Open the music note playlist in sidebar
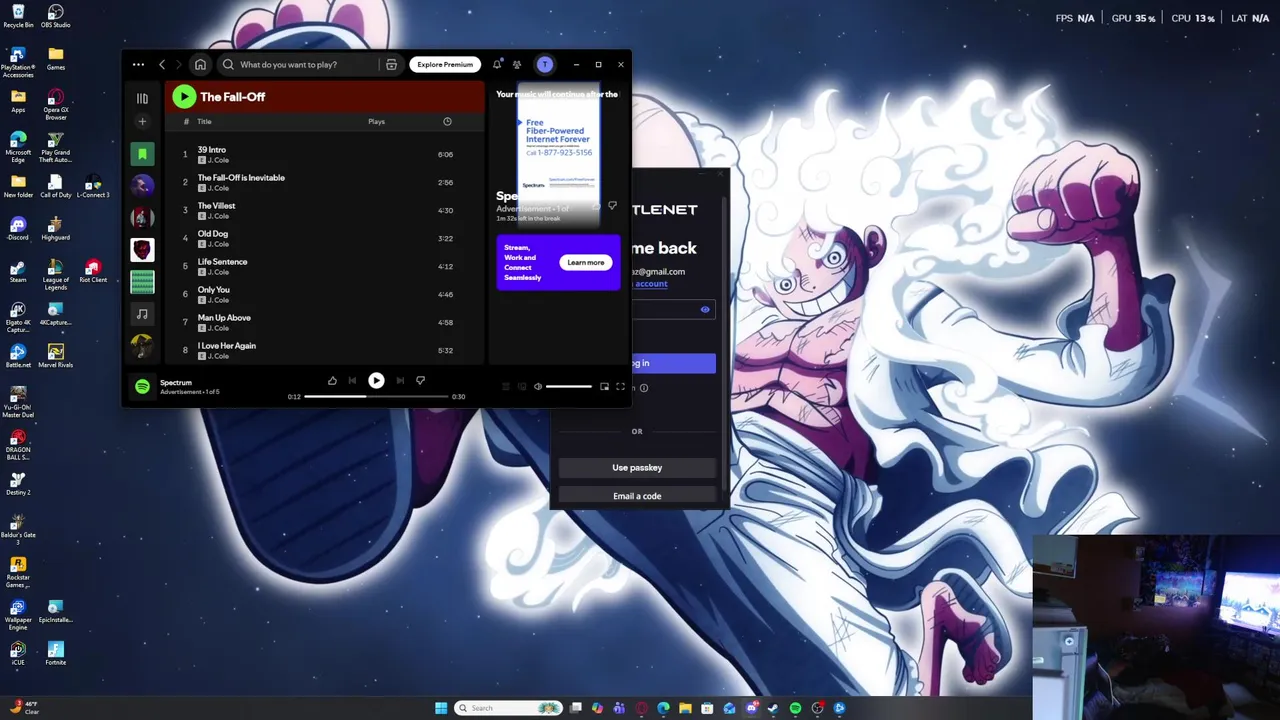 point(142,314)
